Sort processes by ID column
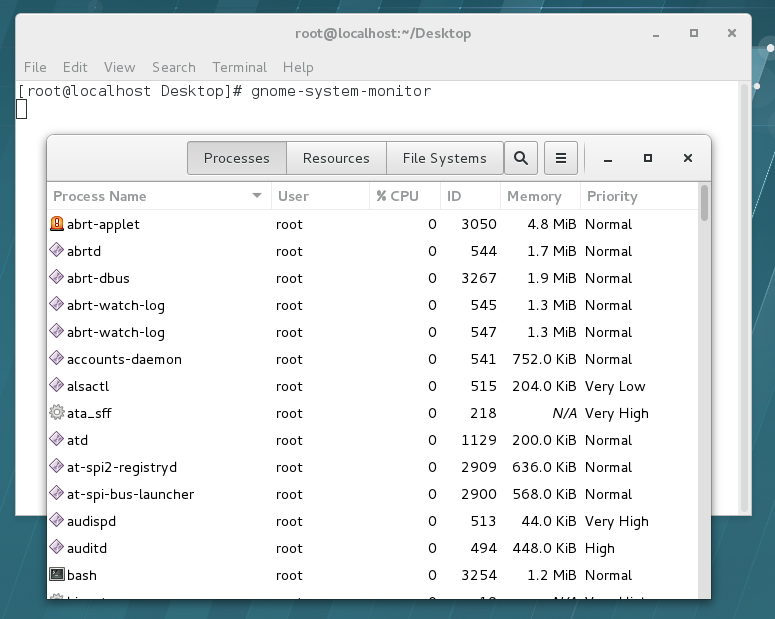 (x=470, y=196)
